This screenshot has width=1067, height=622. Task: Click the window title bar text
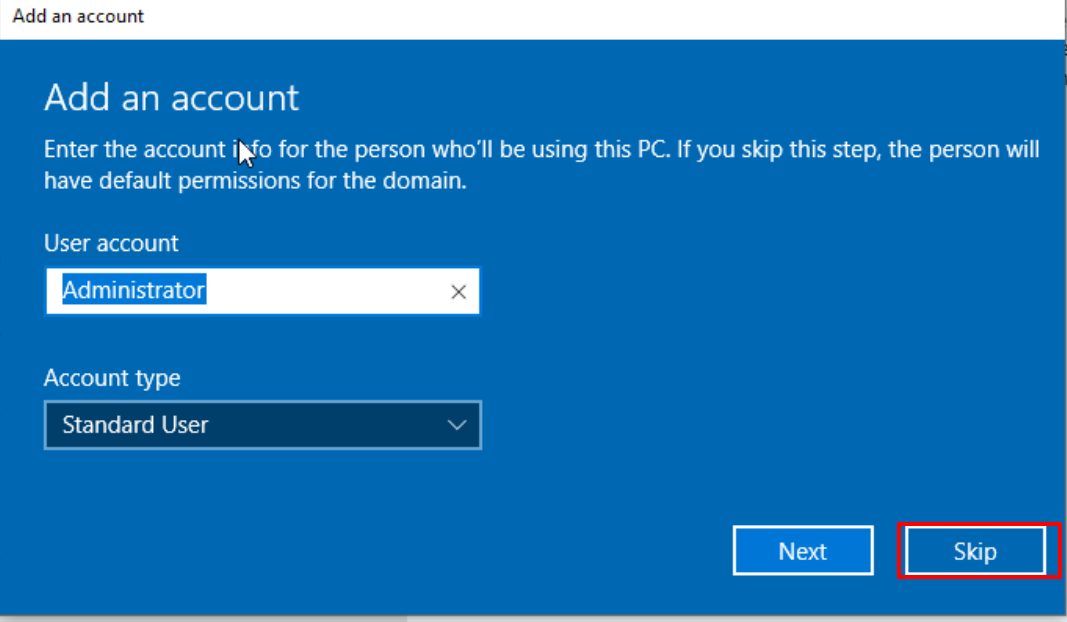[78, 16]
